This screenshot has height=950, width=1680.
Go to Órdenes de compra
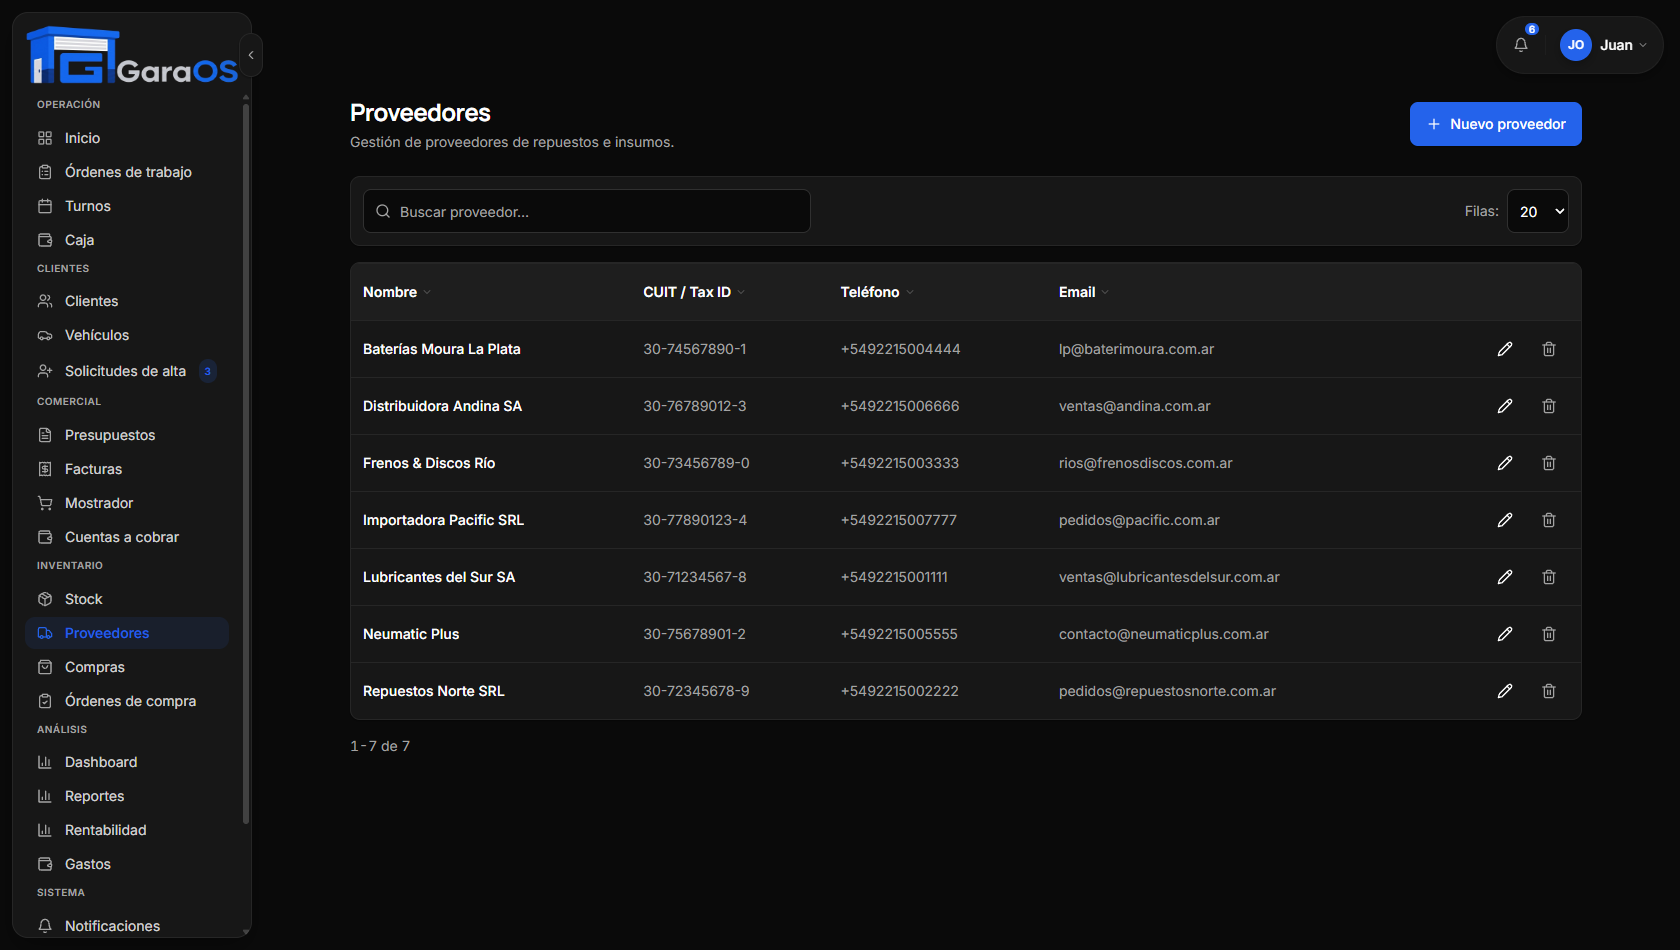[x=127, y=701]
